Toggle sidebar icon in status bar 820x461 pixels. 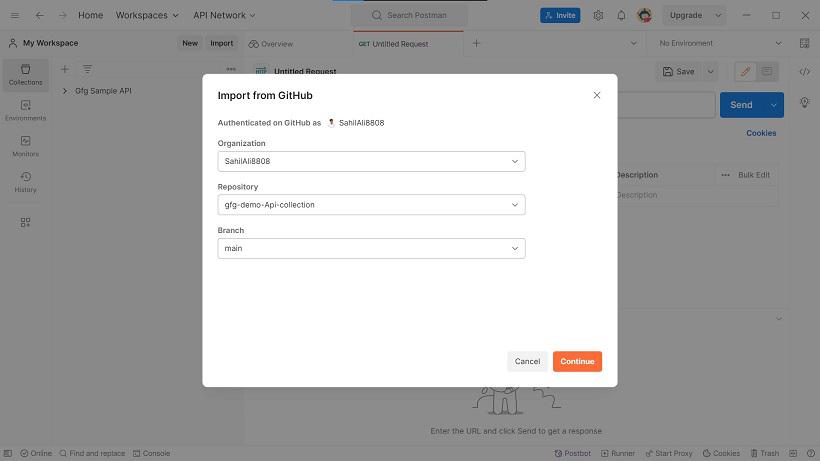coord(8,453)
